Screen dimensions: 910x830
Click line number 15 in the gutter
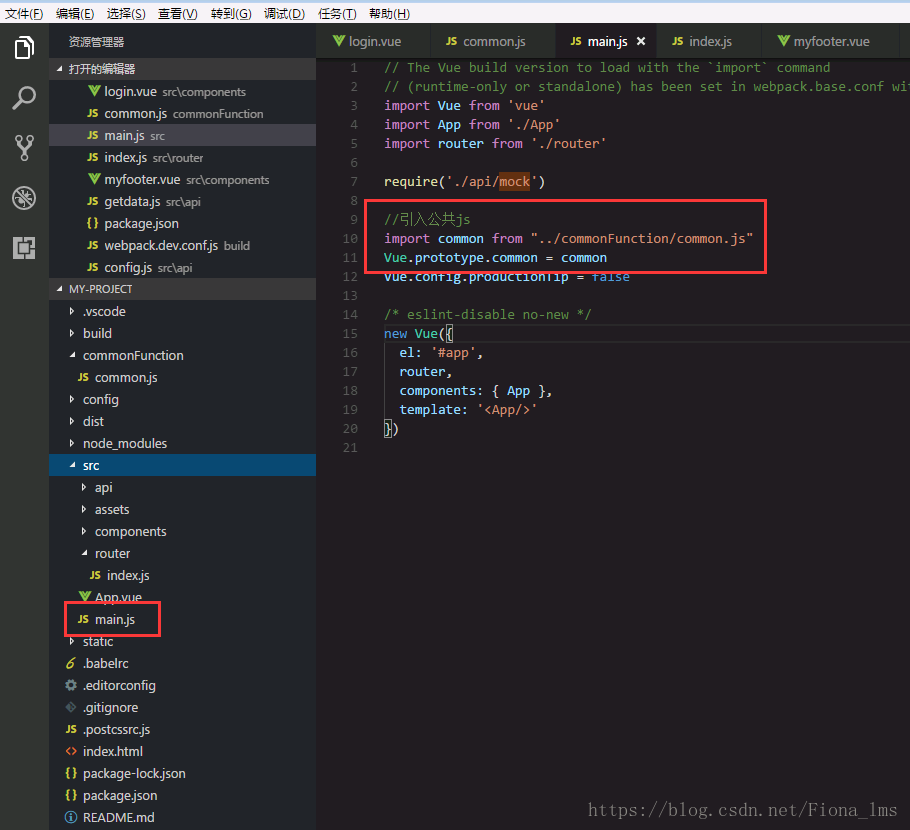pyautogui.click(x=350, y=333)
